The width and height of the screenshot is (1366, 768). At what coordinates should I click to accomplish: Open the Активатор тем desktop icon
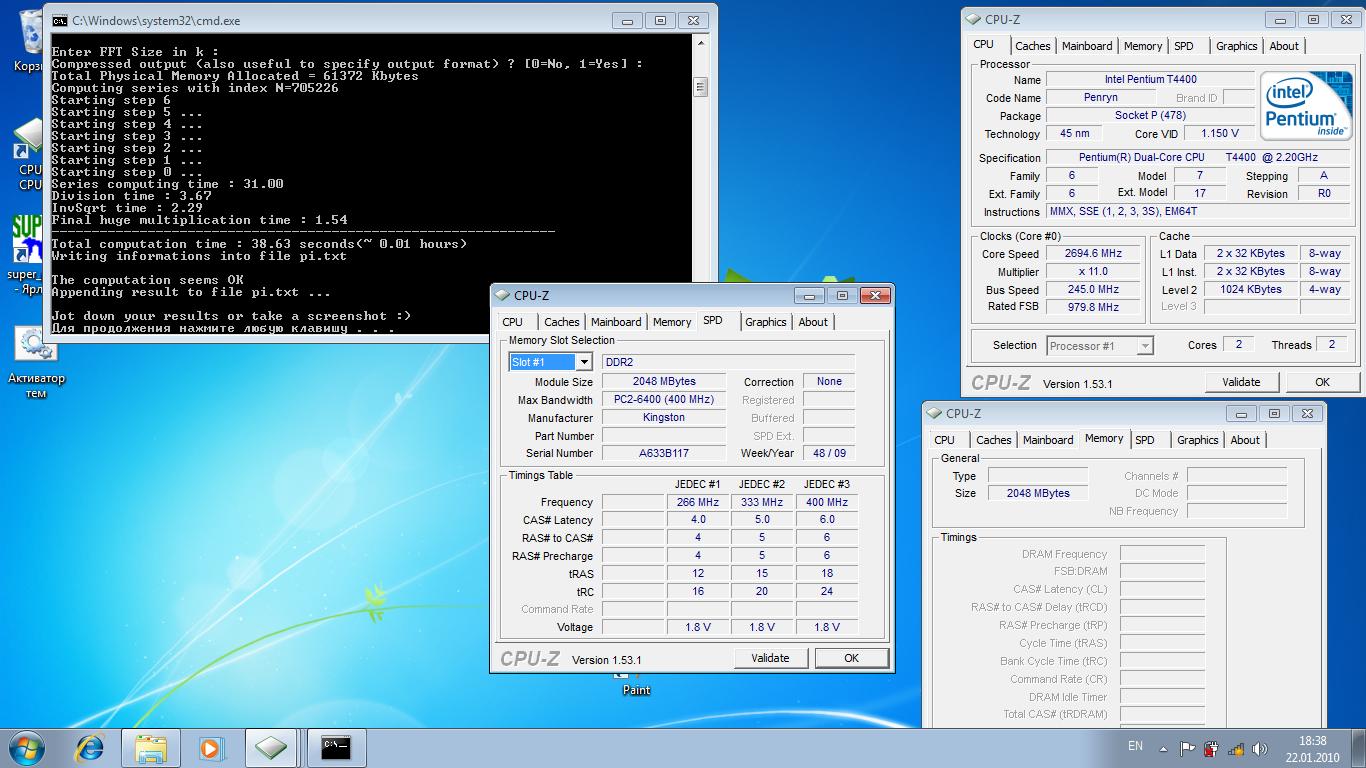click(x=36, y=362)
